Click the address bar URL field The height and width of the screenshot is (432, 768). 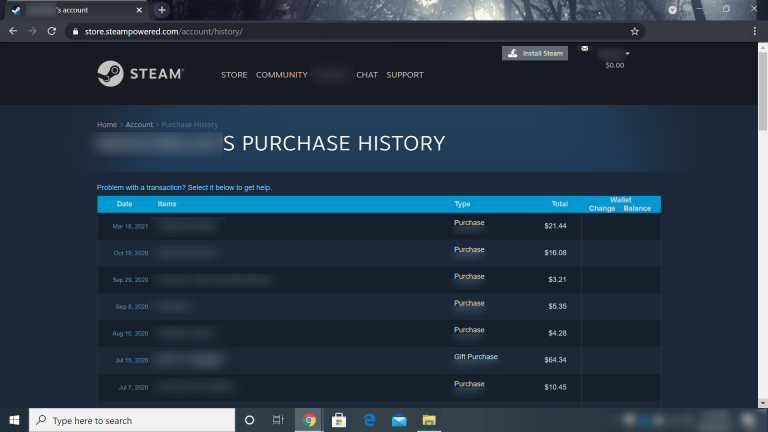tap(355, 31)
